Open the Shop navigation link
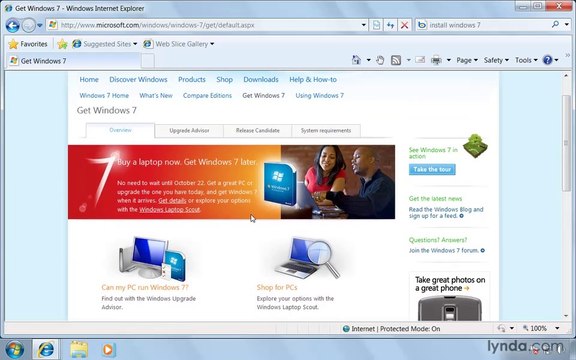The image size is (576, 360). (224, 79)
